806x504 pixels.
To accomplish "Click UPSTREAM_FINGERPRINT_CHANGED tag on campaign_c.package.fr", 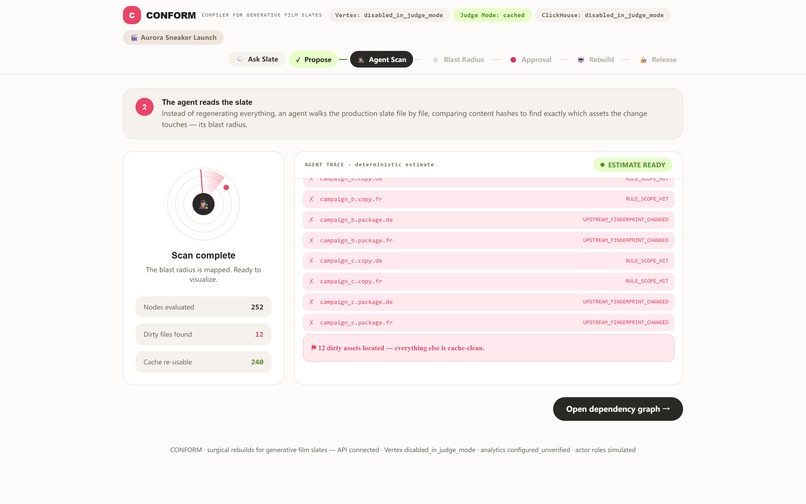I will tap(626, 322).
